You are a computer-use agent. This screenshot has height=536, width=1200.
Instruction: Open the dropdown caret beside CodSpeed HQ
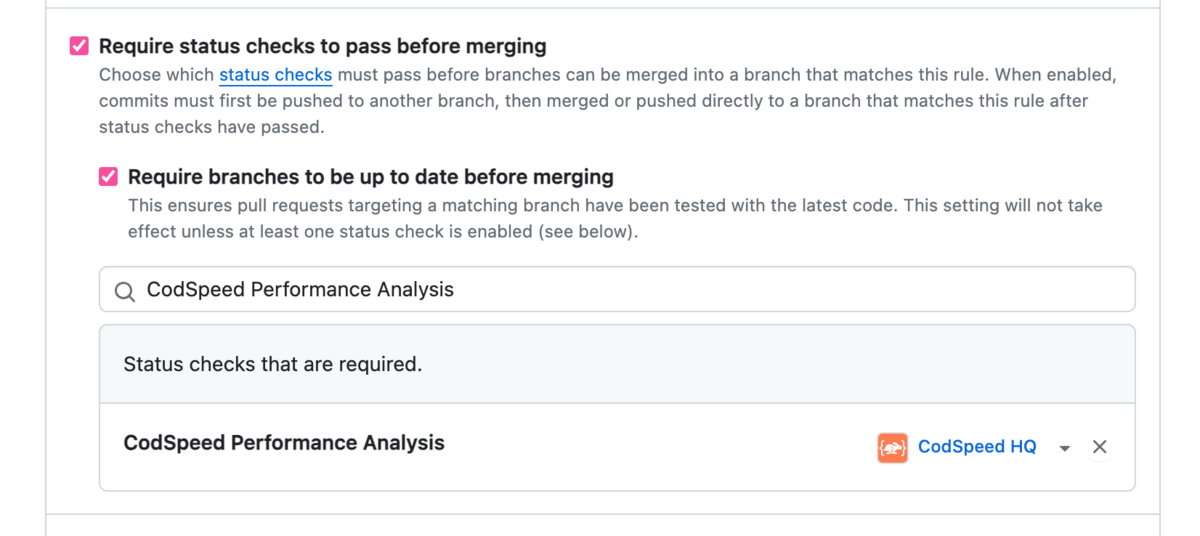tap(1065, 448)
